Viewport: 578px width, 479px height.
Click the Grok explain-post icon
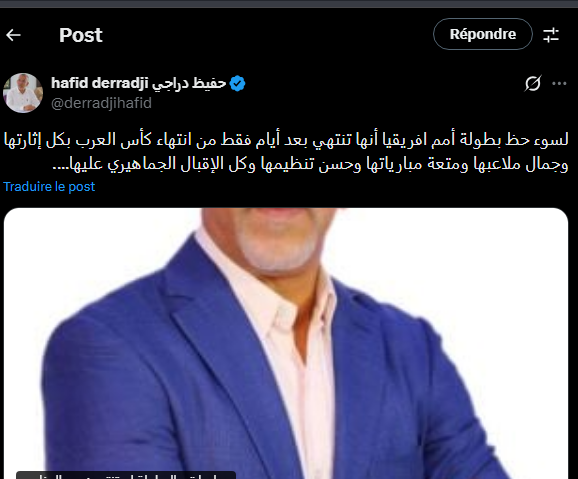pyautogui.click(x=533, y=84)
